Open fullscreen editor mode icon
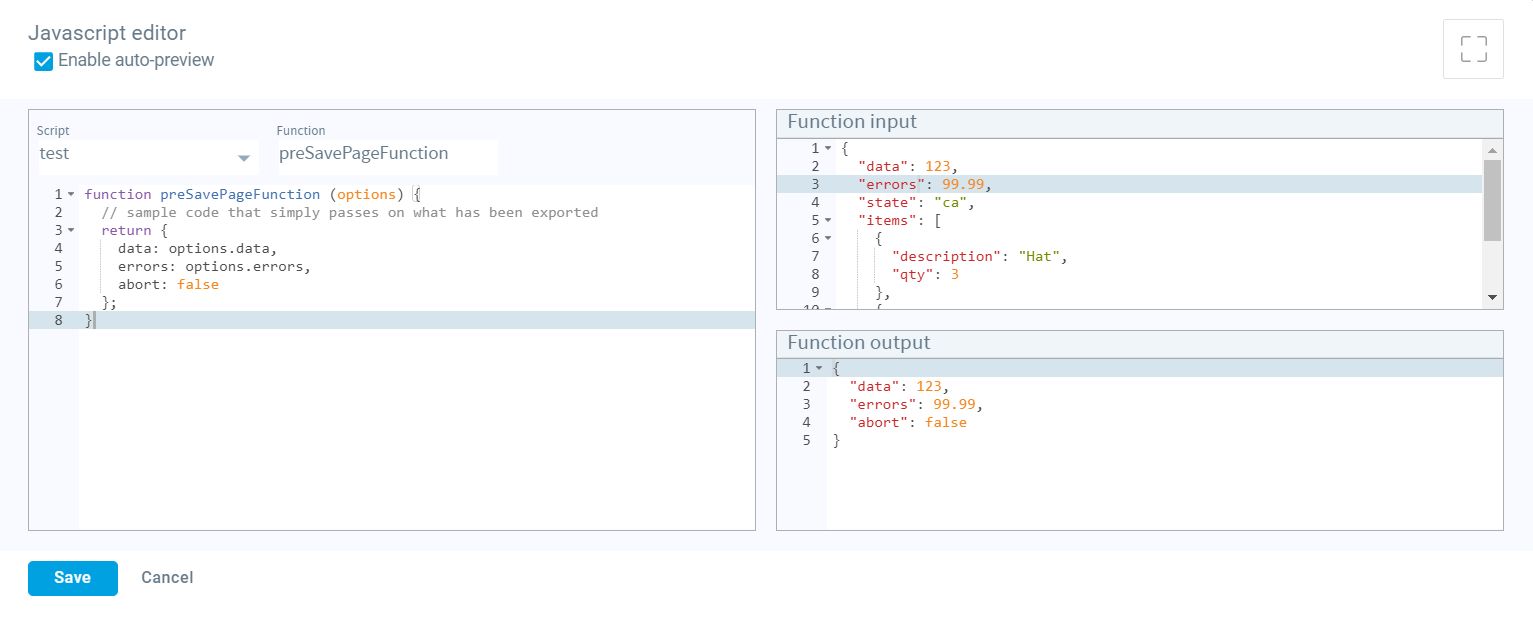1533x624 pixels. [x=1473, y=49]
